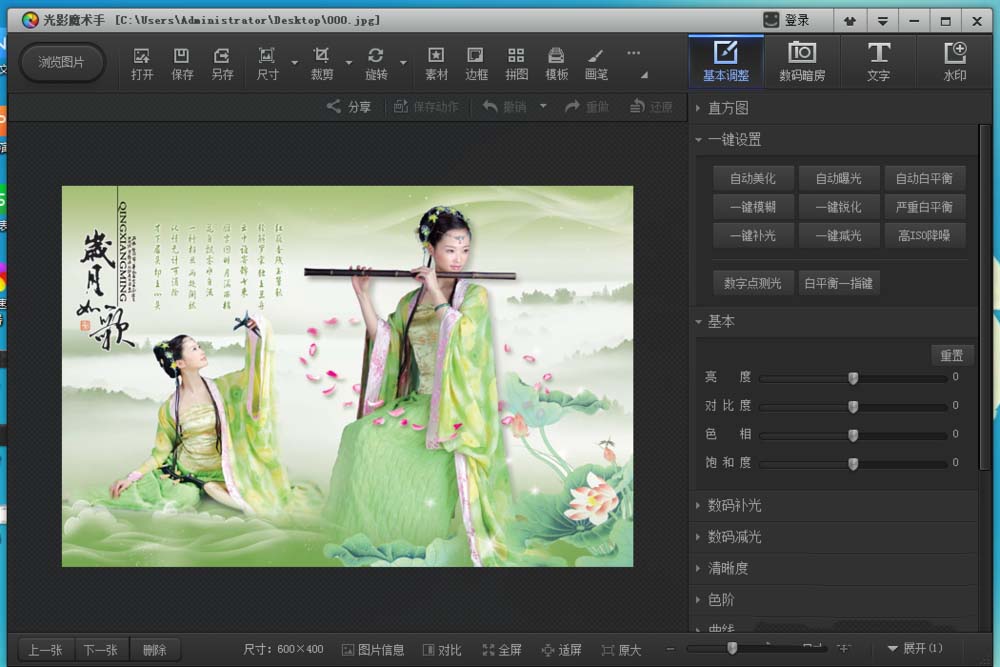Open a file with the 打开 icon

coord(142,64)
